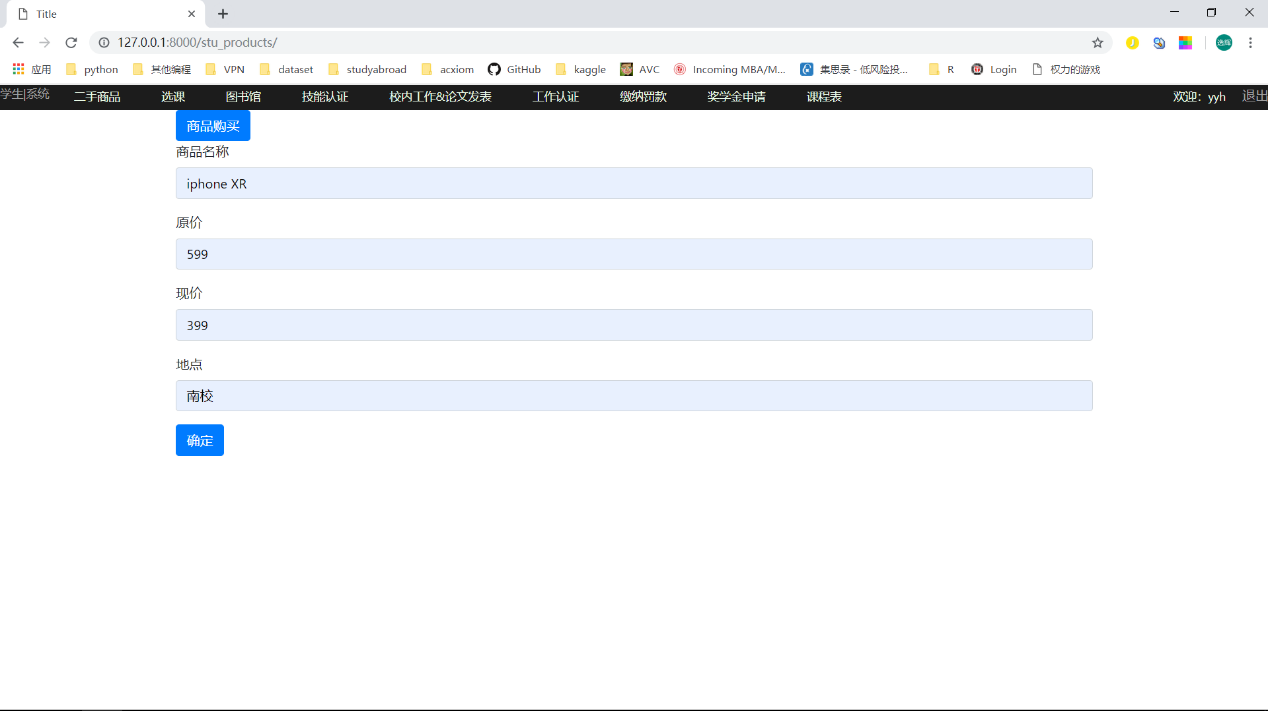Click the green profile avatar icon
Screen dimensions: 1268x711
[1224, 42]
